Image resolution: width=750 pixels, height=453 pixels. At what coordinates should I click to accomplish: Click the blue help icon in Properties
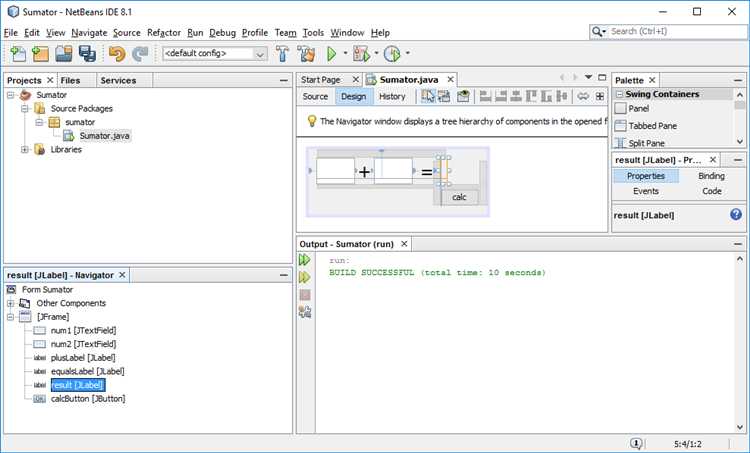(x=736, y=214)
